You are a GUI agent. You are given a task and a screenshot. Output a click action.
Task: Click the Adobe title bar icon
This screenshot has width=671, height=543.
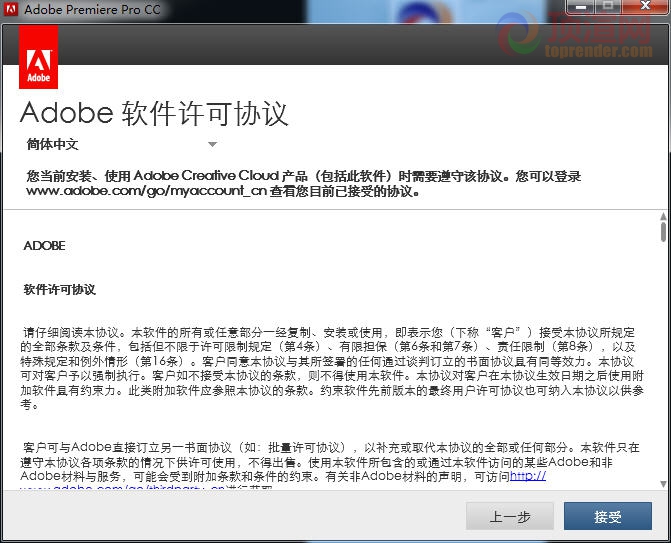(x=11, y=9)
